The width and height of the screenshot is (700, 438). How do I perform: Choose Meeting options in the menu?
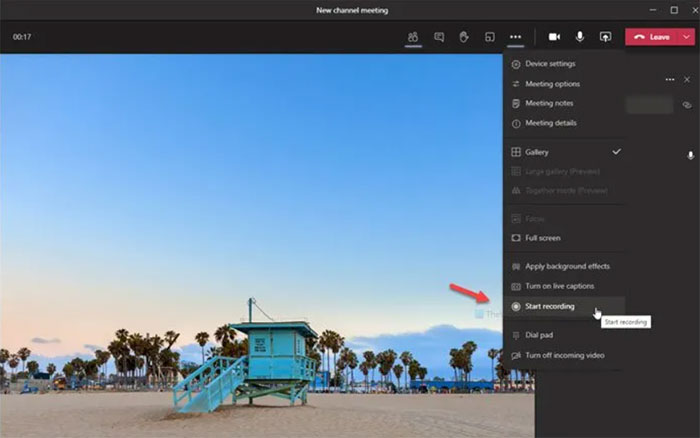click(x=552, y=84)
